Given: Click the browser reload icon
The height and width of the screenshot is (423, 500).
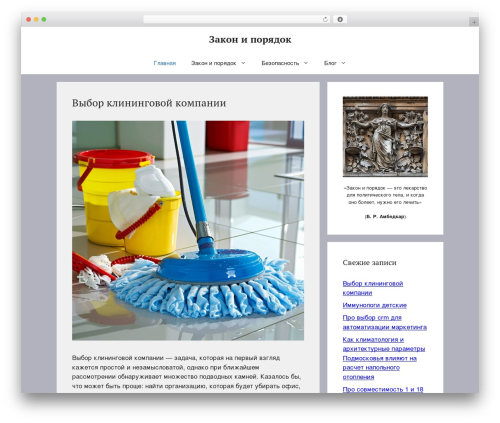Looking at the screenshot, I should click(325, 20).
